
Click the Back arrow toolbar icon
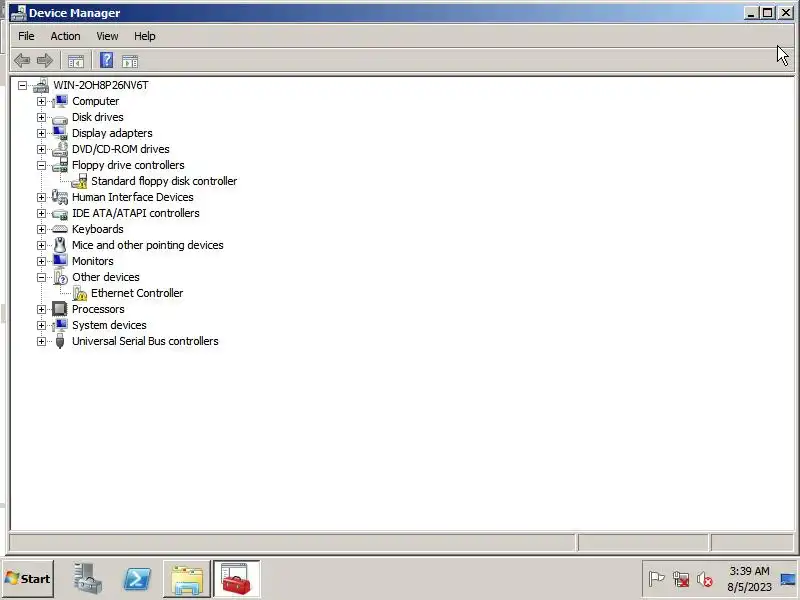tap(22, 61)
